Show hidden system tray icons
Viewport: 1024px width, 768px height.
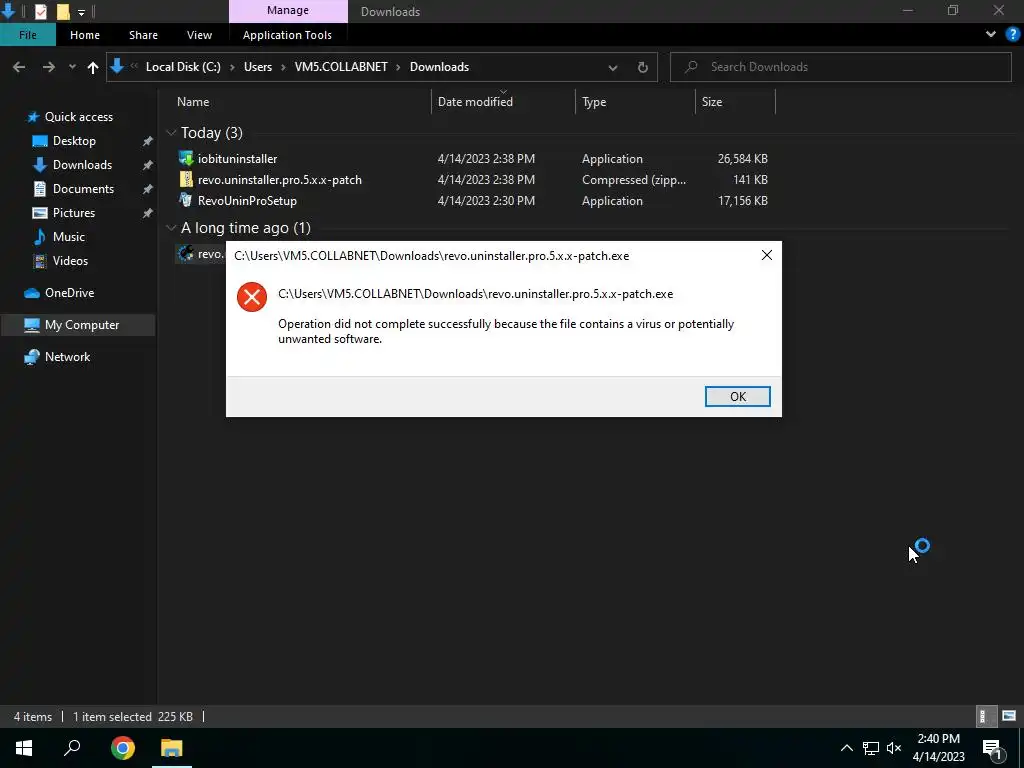coord(846,748)
